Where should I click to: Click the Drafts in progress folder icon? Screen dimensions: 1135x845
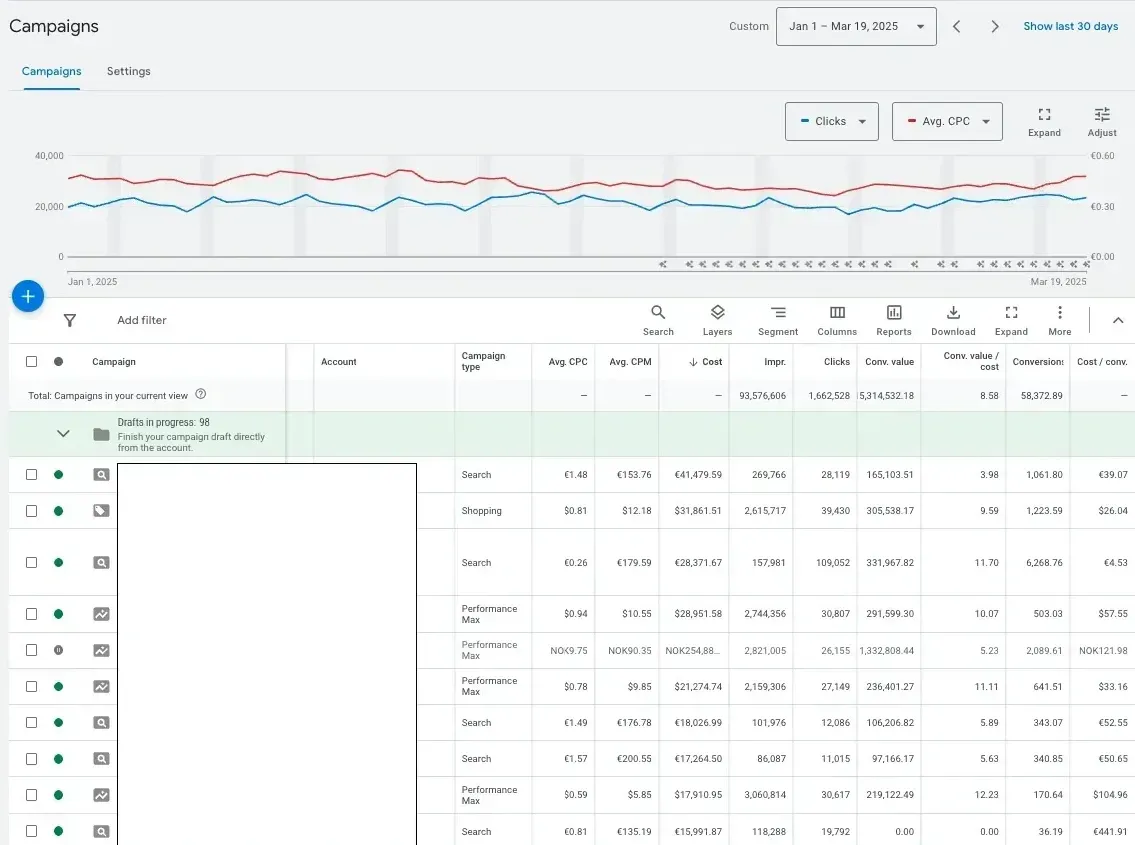101,434
